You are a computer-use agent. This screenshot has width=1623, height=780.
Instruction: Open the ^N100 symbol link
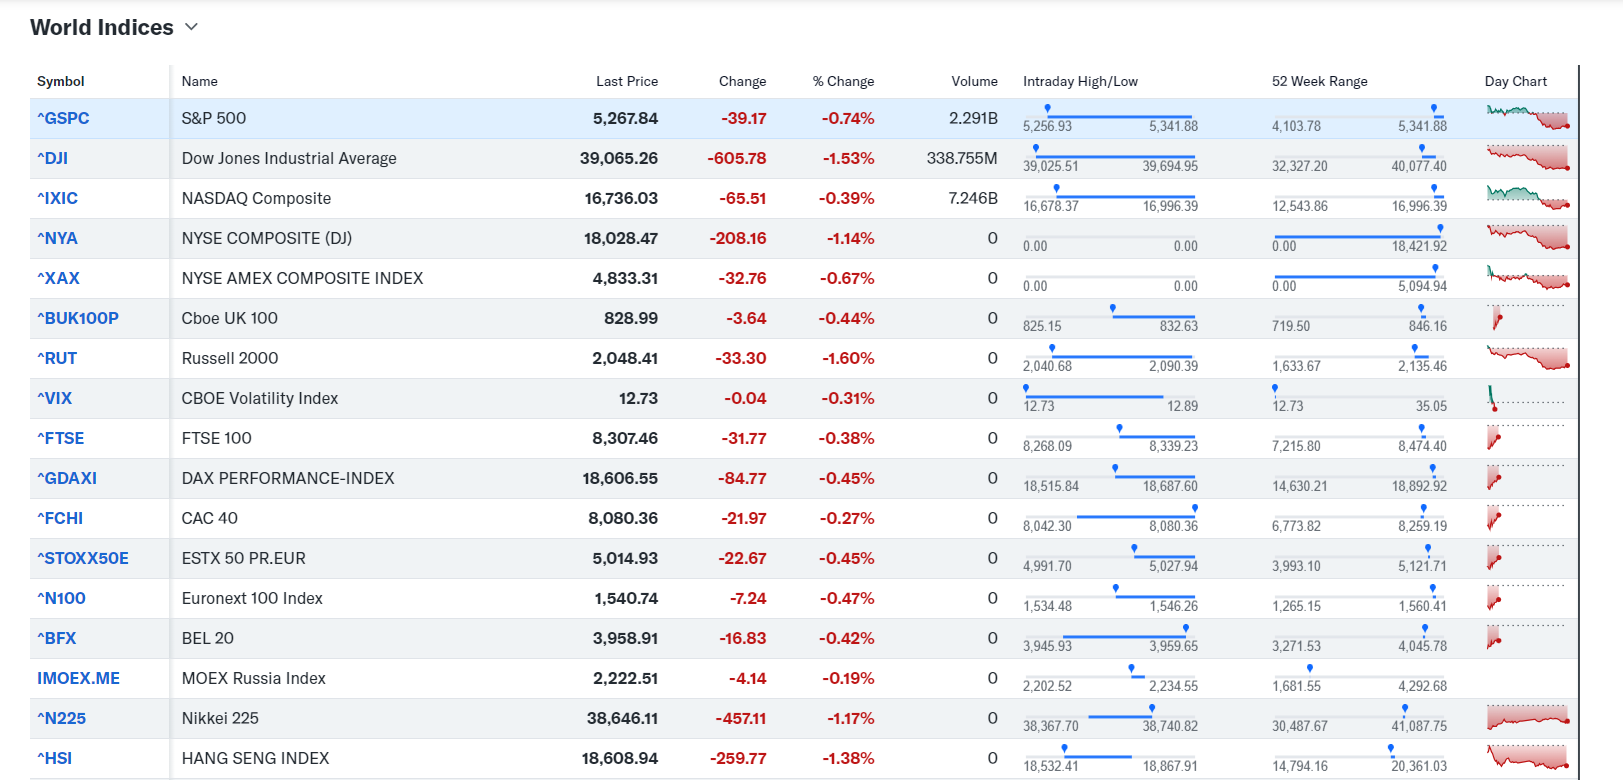[61, 598]
